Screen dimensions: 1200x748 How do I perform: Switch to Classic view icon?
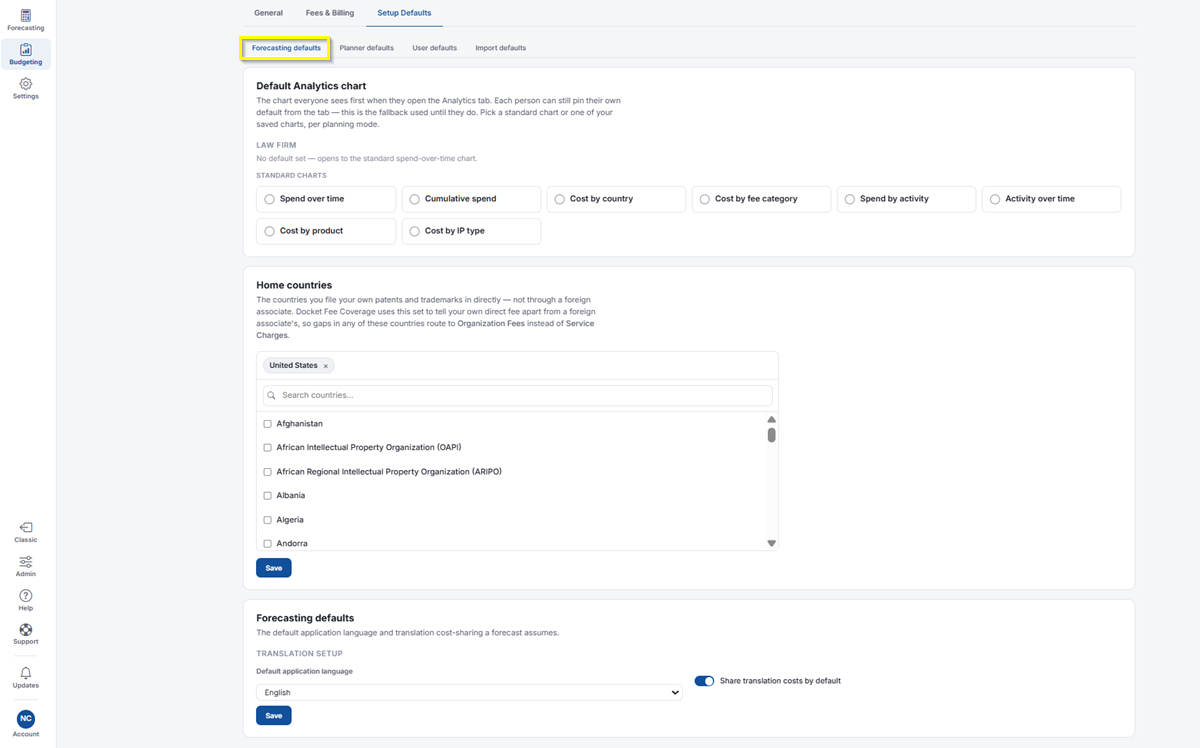pyautogui.click(x=26, y=532)
